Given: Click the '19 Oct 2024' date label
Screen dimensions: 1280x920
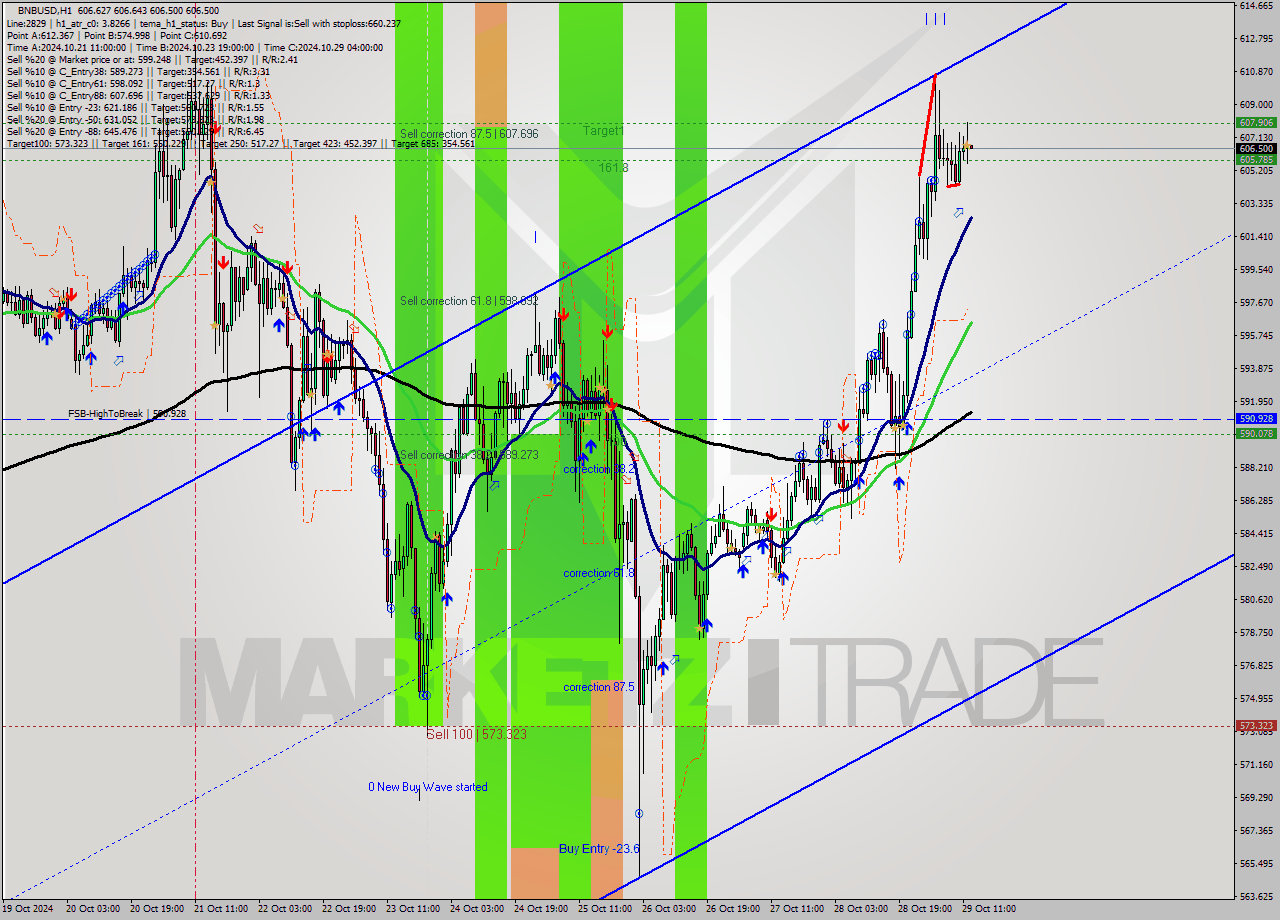Looking at the screenshot, I should coord(27,909).
